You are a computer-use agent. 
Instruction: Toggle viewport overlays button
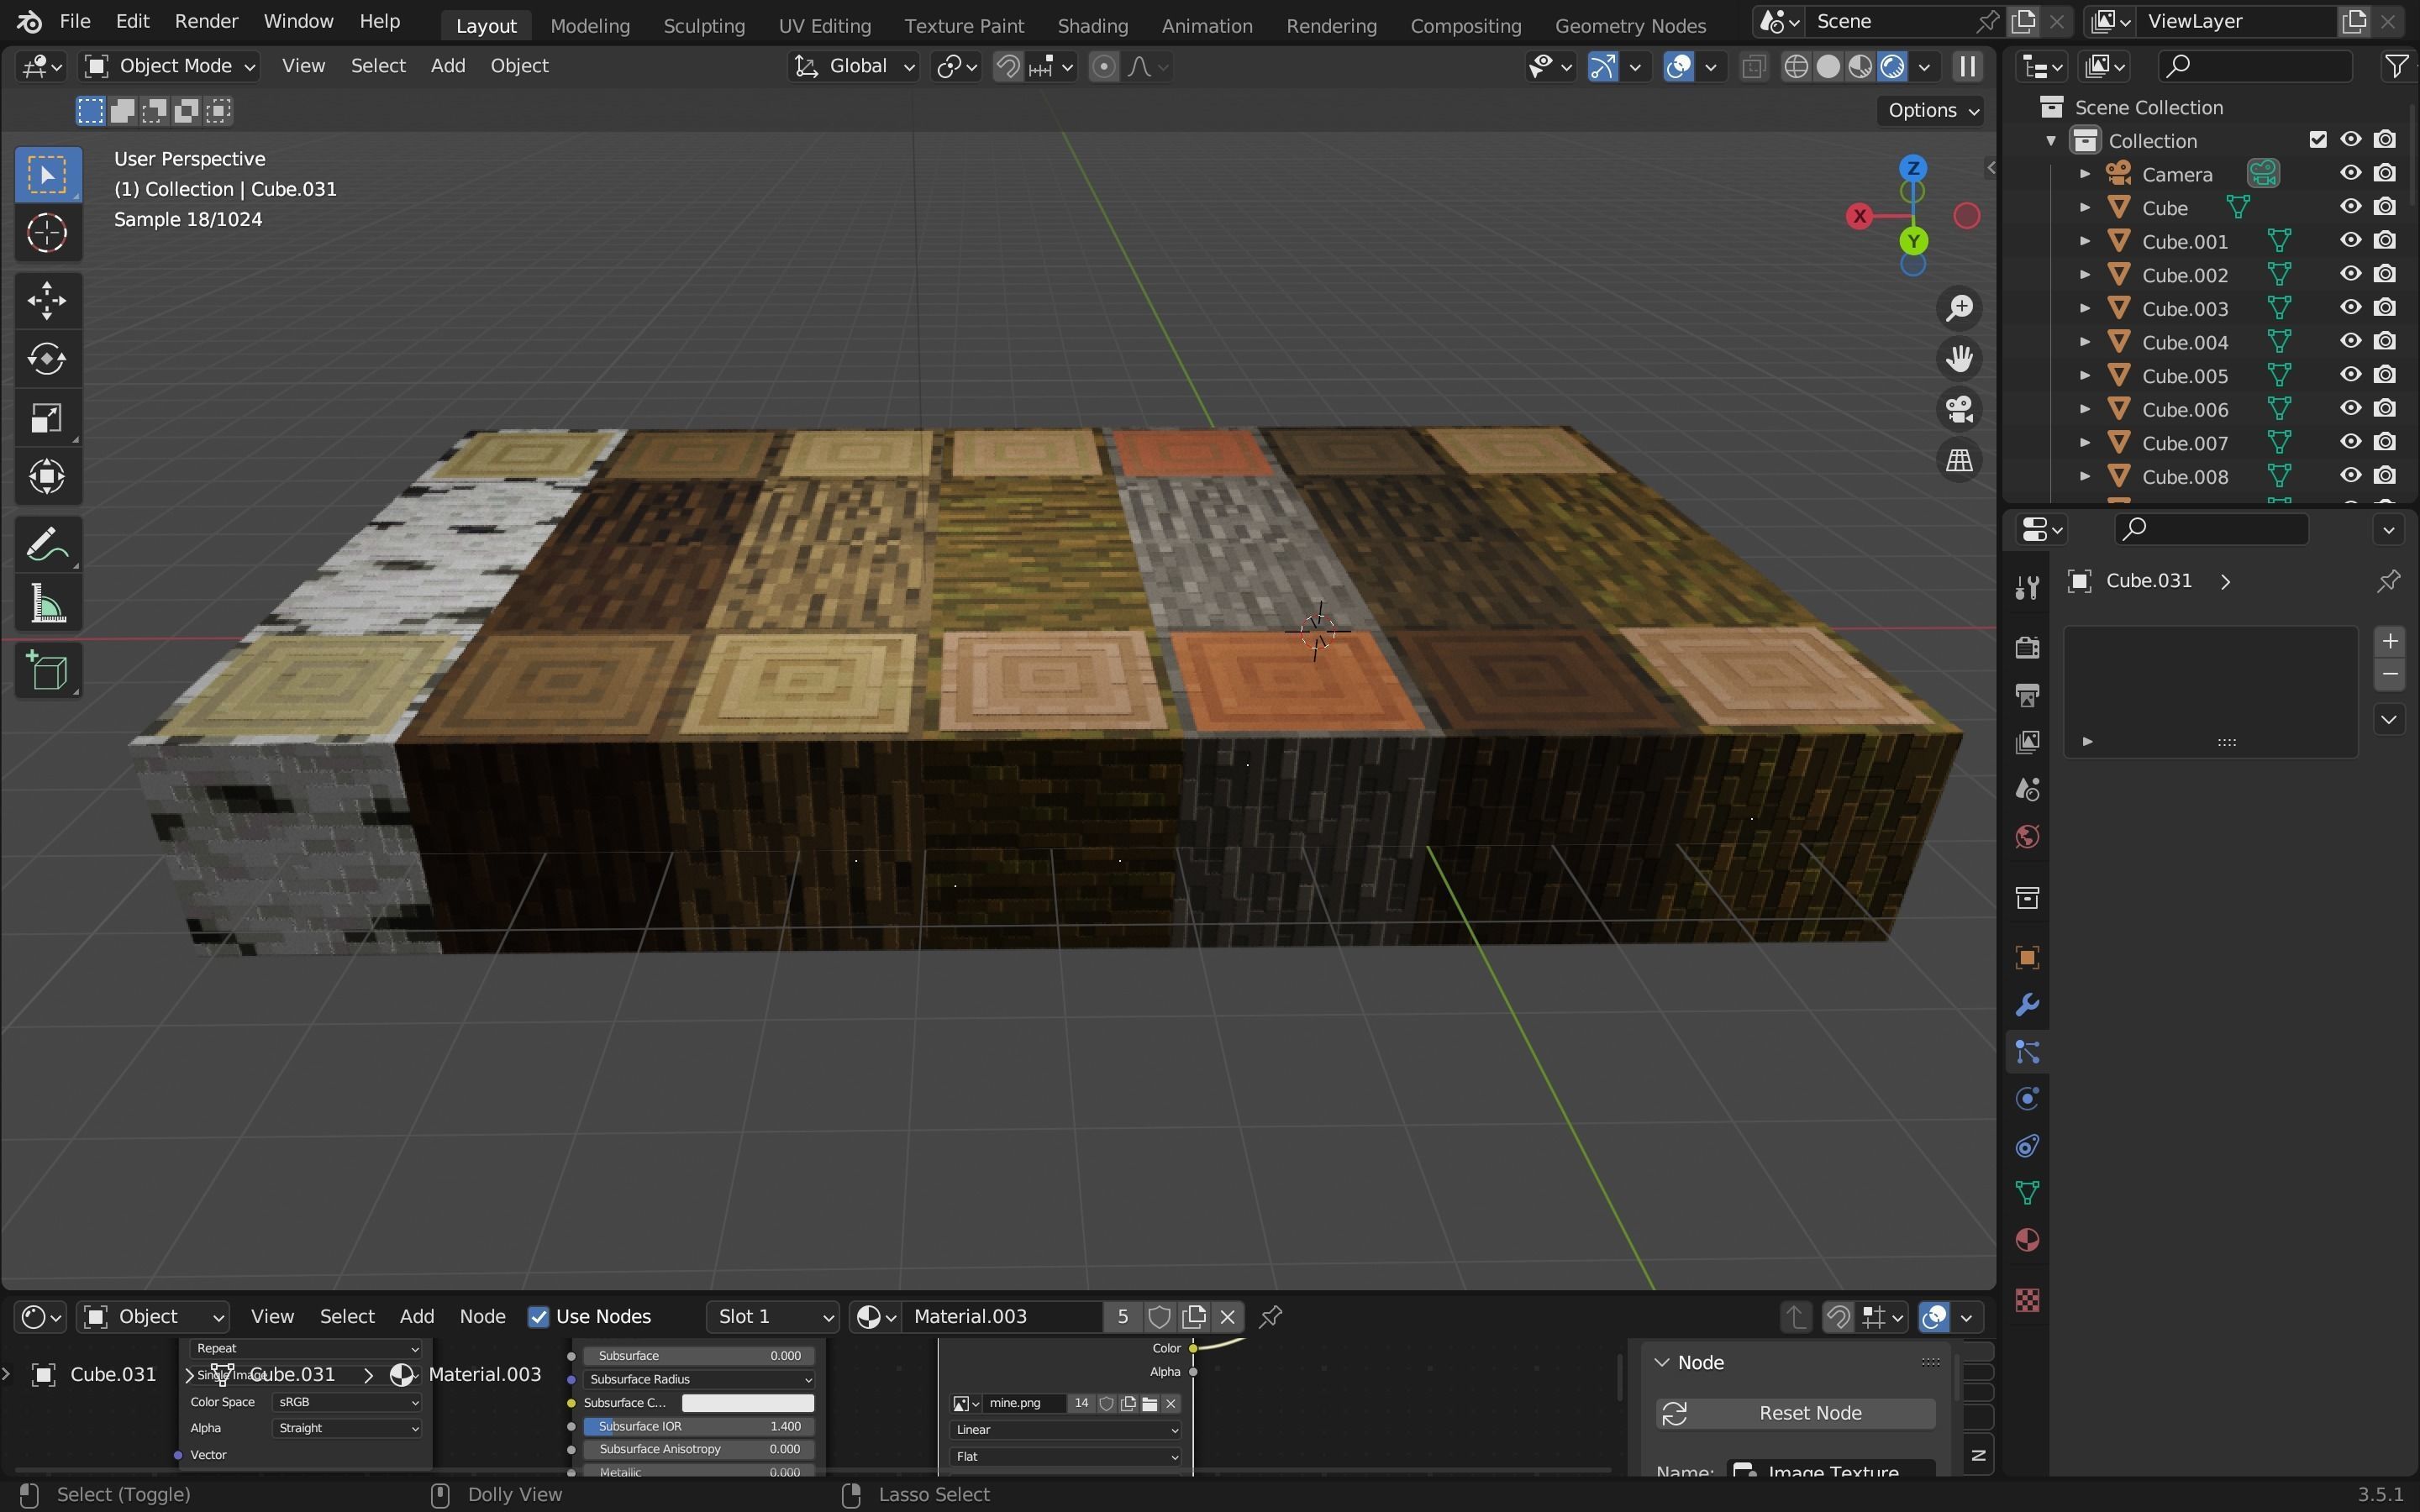(x=1679, y=66)
